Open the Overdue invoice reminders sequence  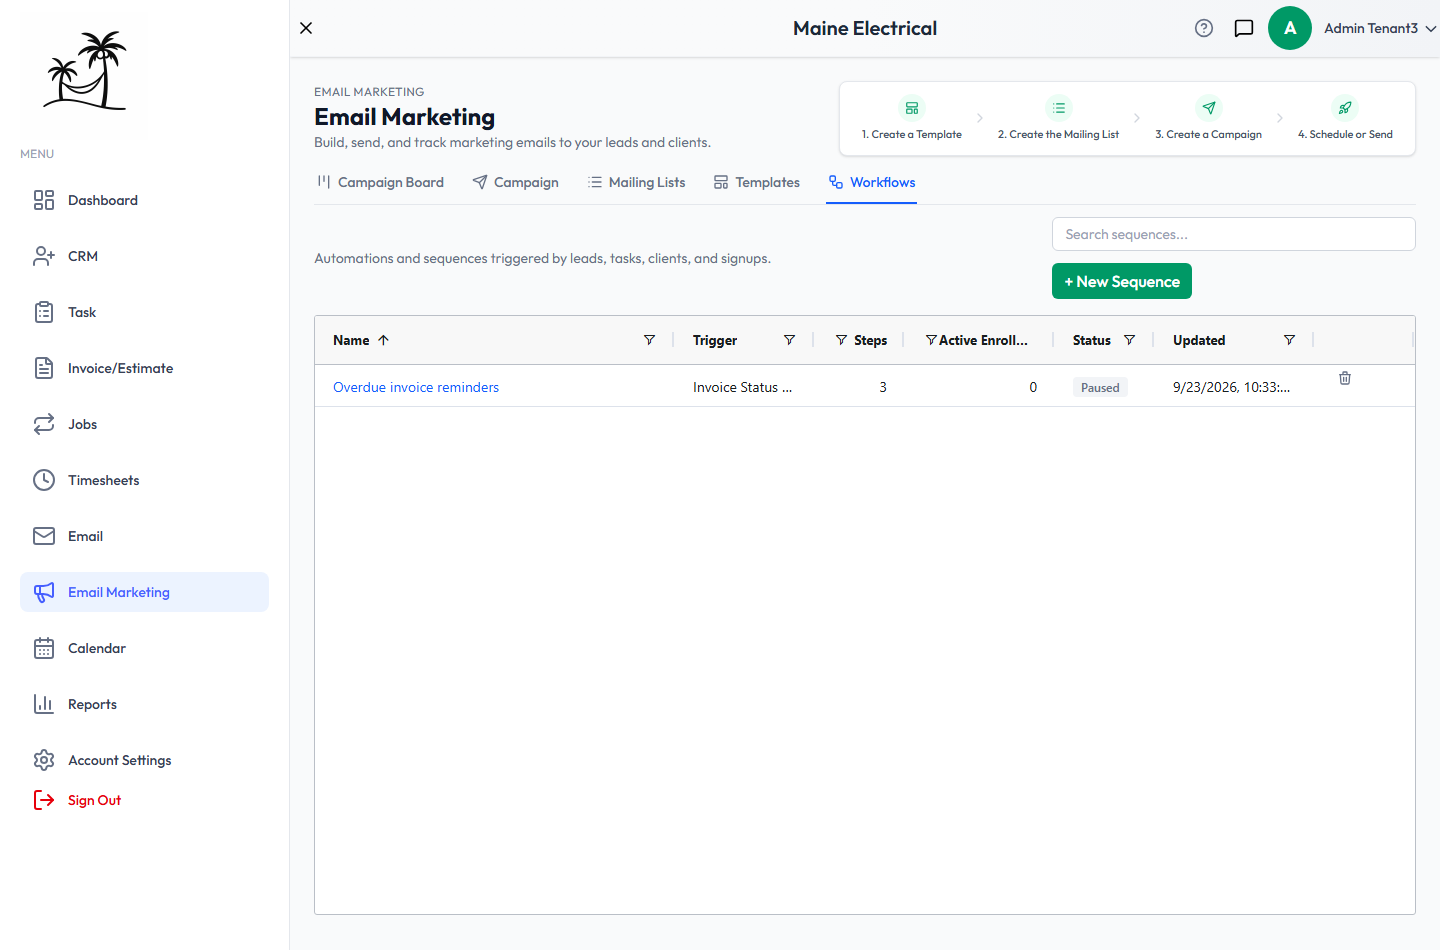416,387
